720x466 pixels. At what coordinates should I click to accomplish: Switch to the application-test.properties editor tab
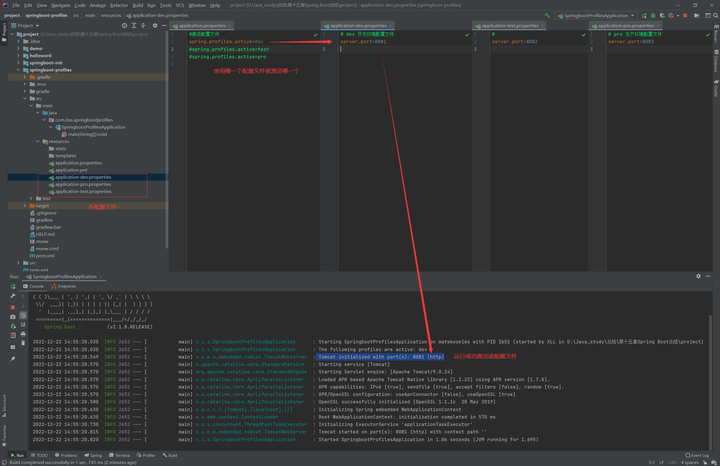[509, 25]
